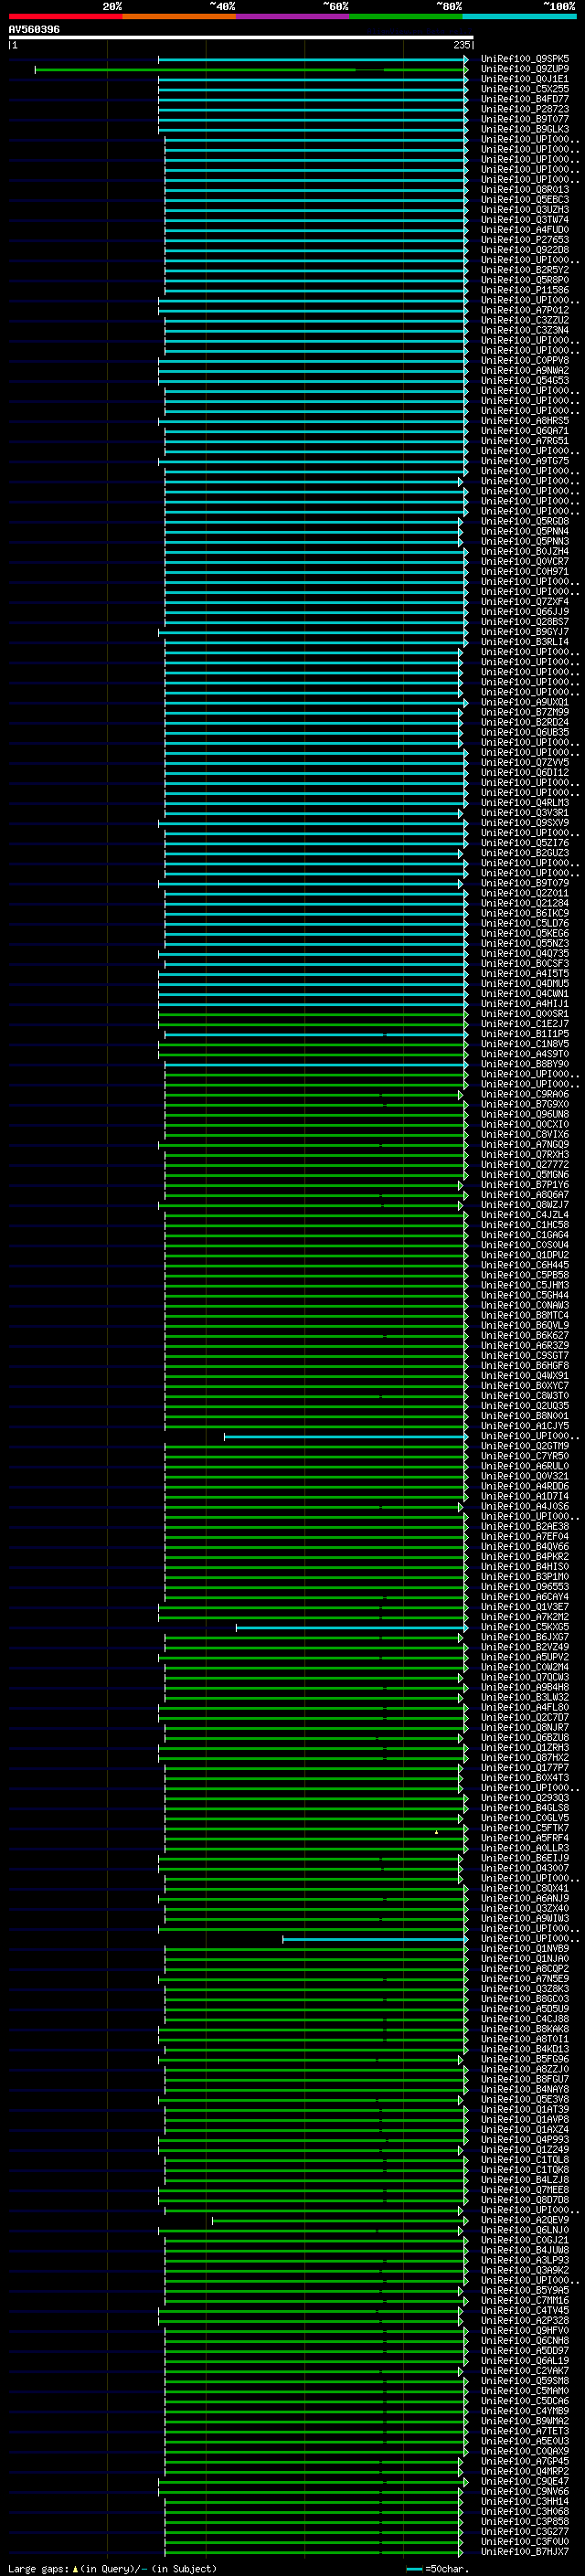Select the UniRef100_Q21284 label
This screenshot has height=2576, width=585.
coord(525,903)
